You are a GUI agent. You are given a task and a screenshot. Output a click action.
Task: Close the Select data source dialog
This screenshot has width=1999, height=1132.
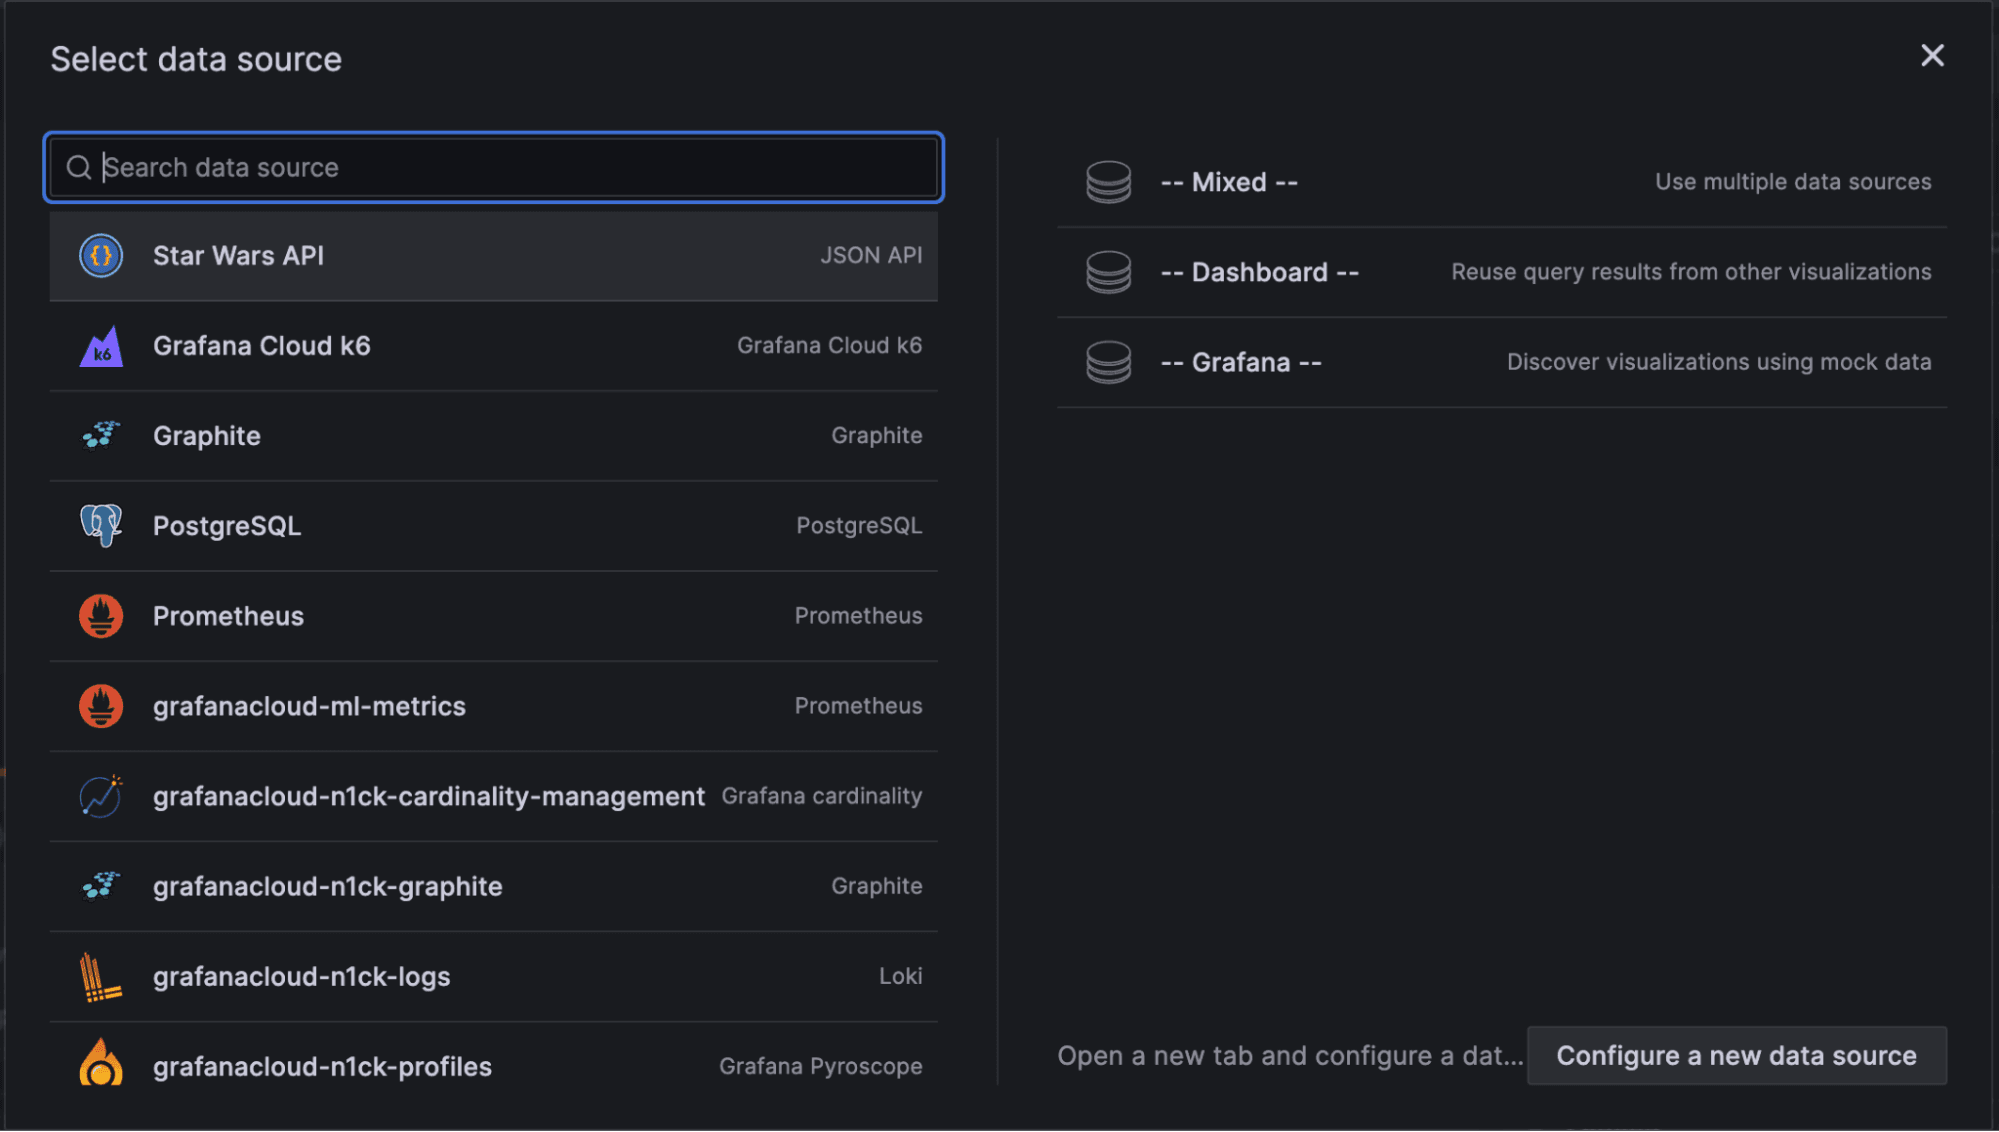pyautogui.click(x=1932, y=56)
